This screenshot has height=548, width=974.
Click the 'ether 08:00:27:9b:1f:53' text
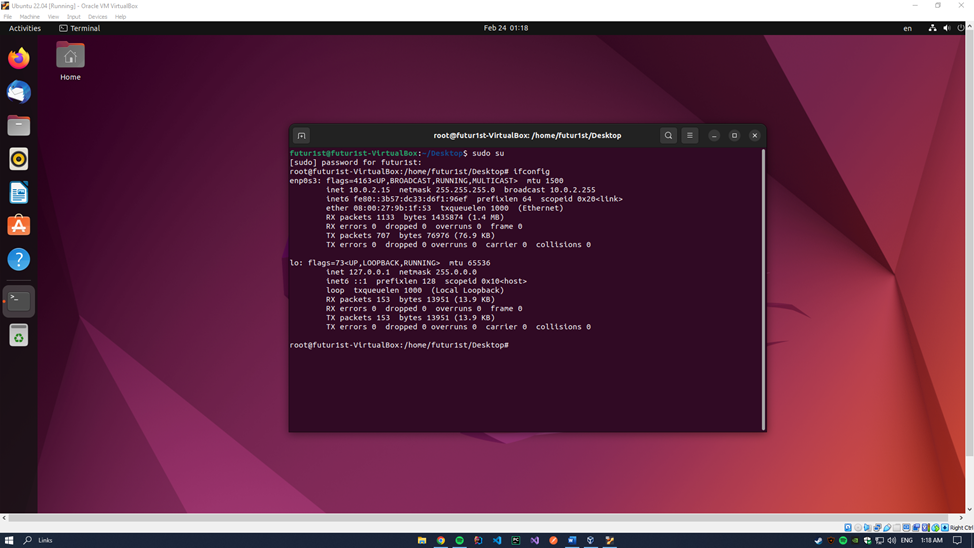[x=378, y=208]
